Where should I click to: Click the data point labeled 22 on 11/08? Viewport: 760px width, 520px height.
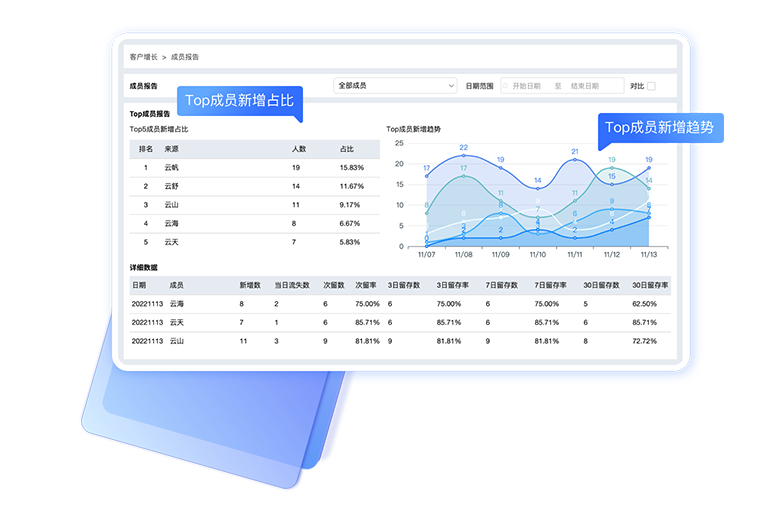[463, 156]
